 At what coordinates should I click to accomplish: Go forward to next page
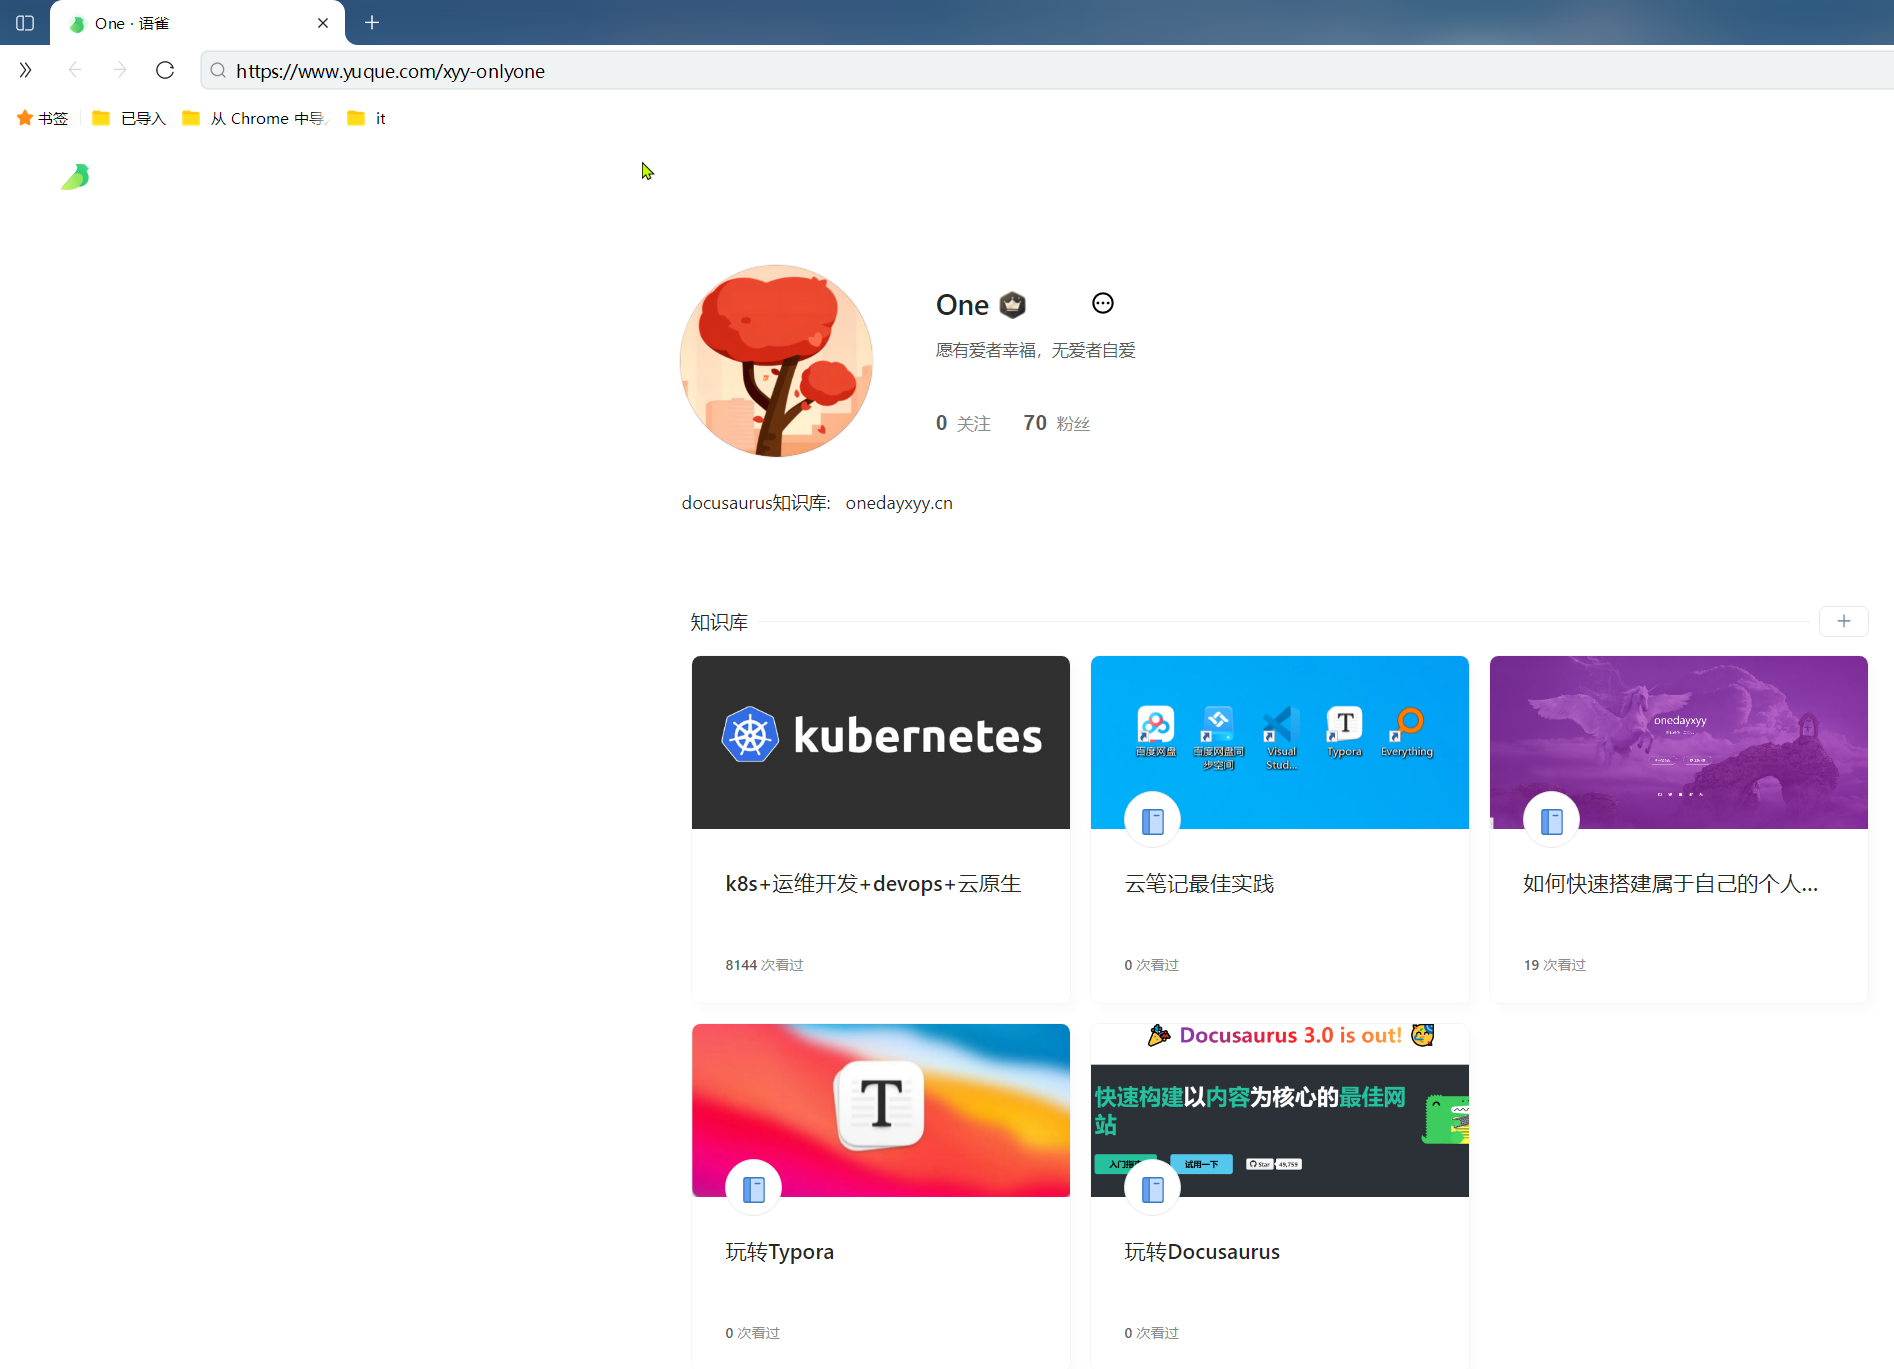tap(120, 70)
